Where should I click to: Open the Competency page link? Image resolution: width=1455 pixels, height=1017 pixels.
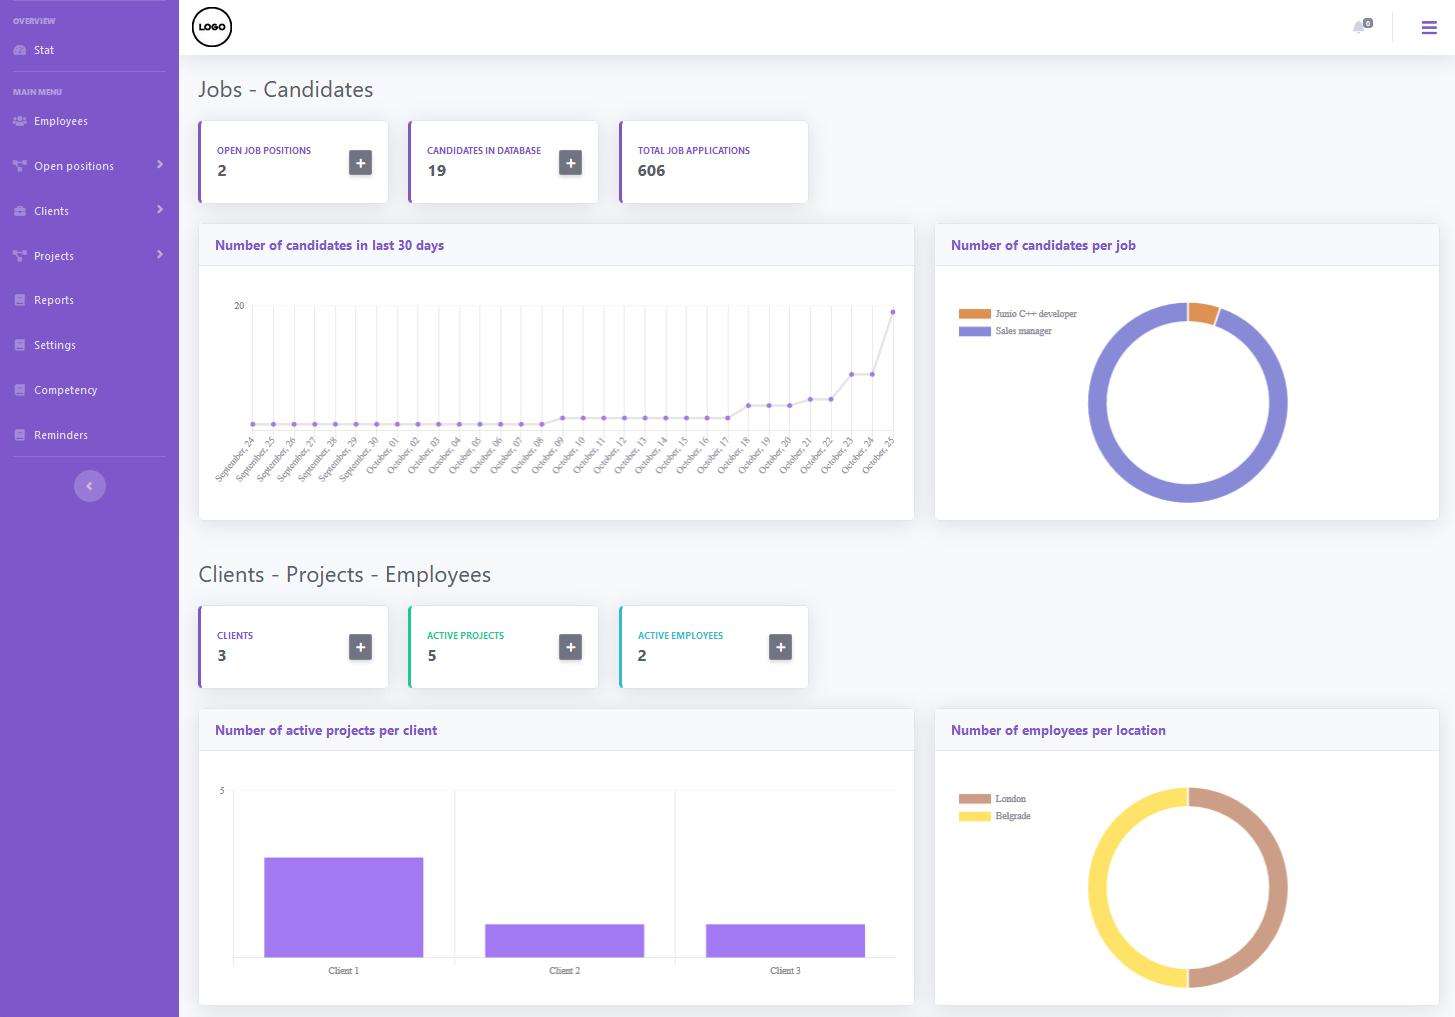[x=65, y=390]
